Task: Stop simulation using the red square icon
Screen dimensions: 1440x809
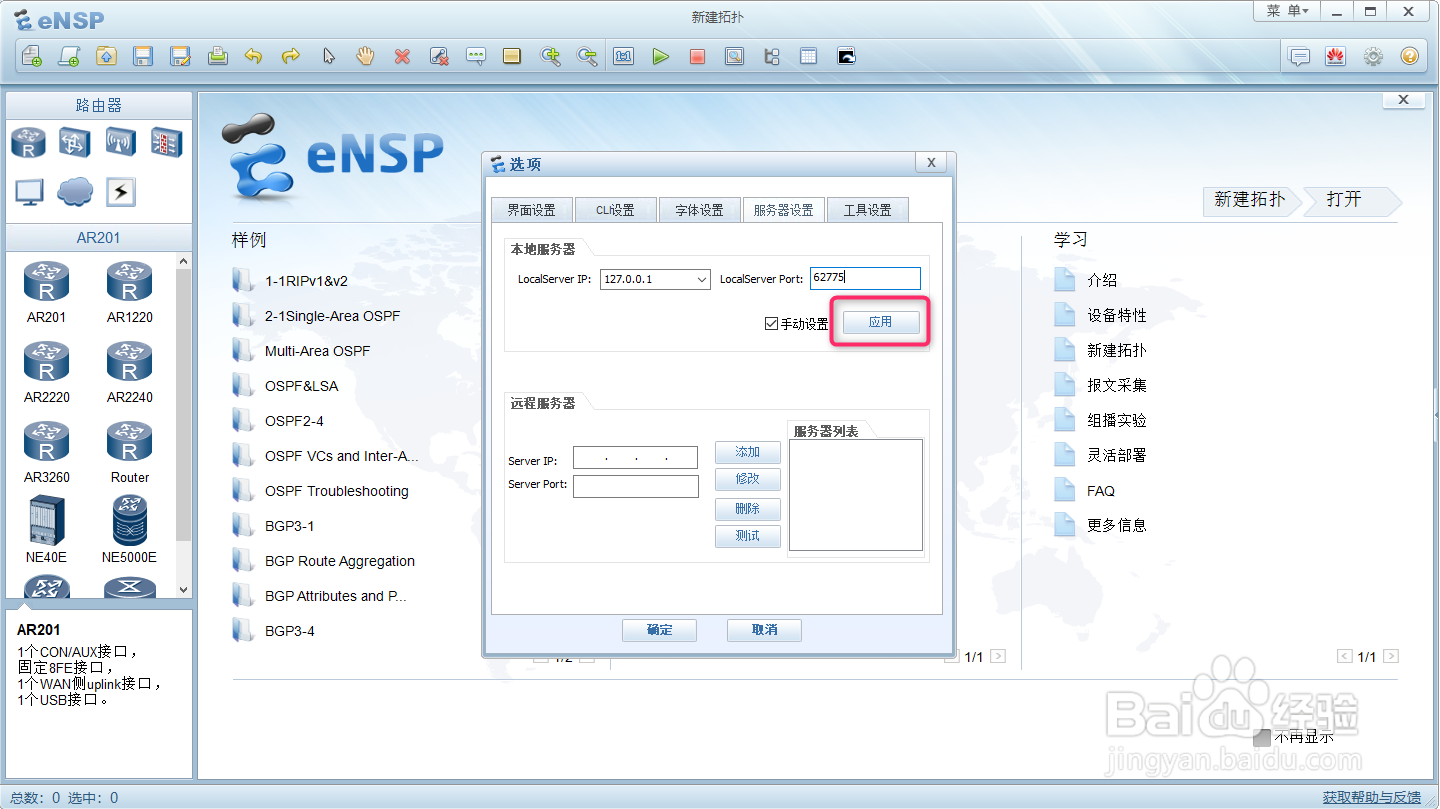Action: [697, 56]
